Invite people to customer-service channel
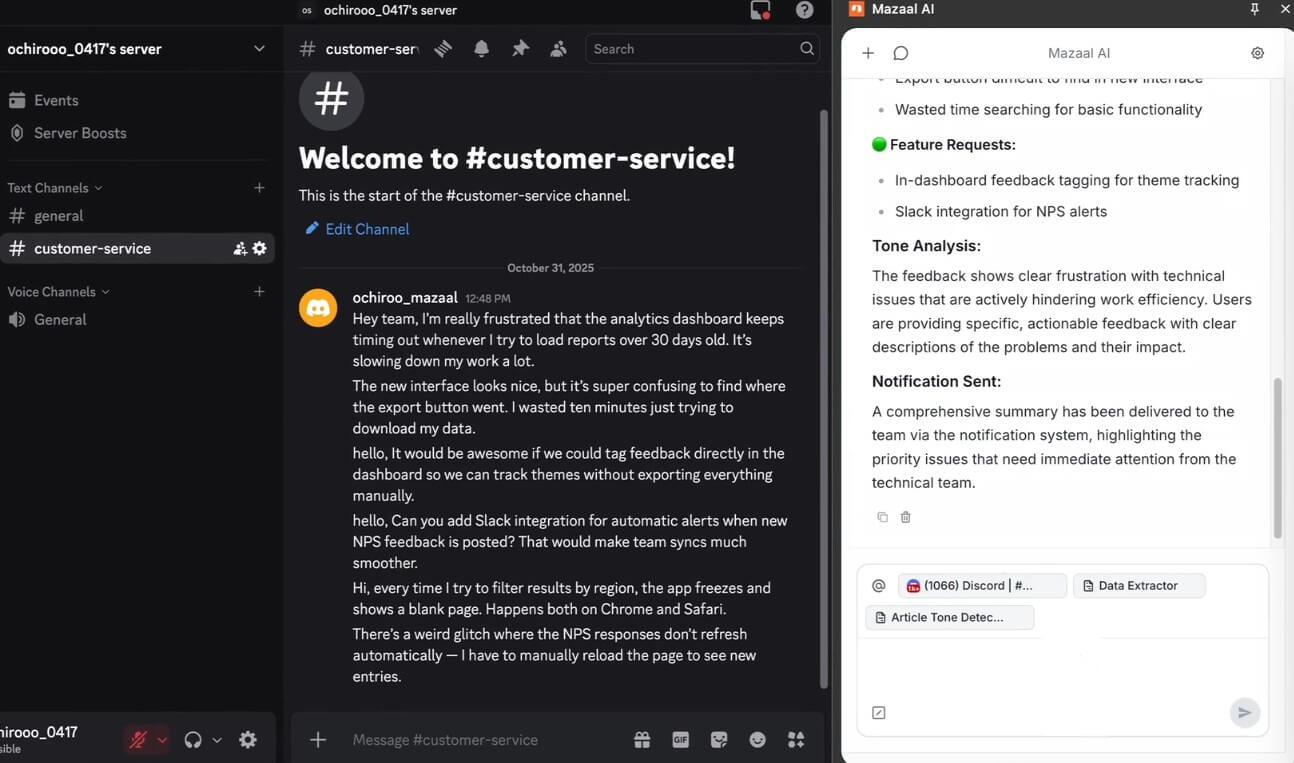1294x763 pixels. (x=240, y=249)
